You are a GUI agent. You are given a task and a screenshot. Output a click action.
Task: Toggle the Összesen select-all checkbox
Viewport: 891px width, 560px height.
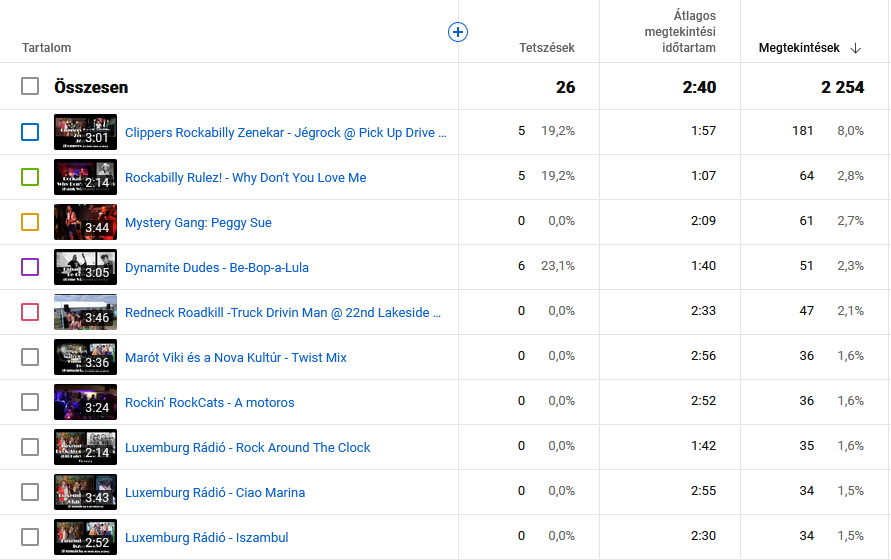(x=30, y=87)
